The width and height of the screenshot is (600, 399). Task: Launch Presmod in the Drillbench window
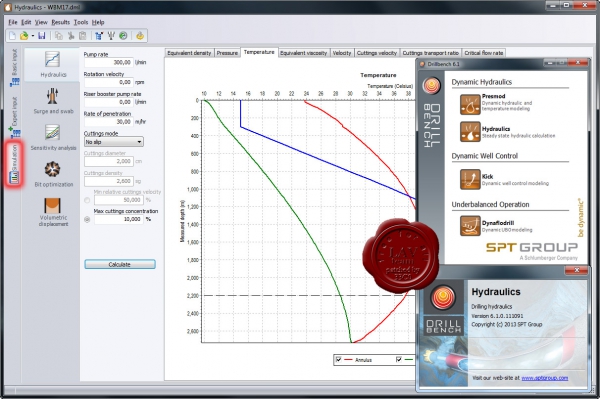(470, 104)
